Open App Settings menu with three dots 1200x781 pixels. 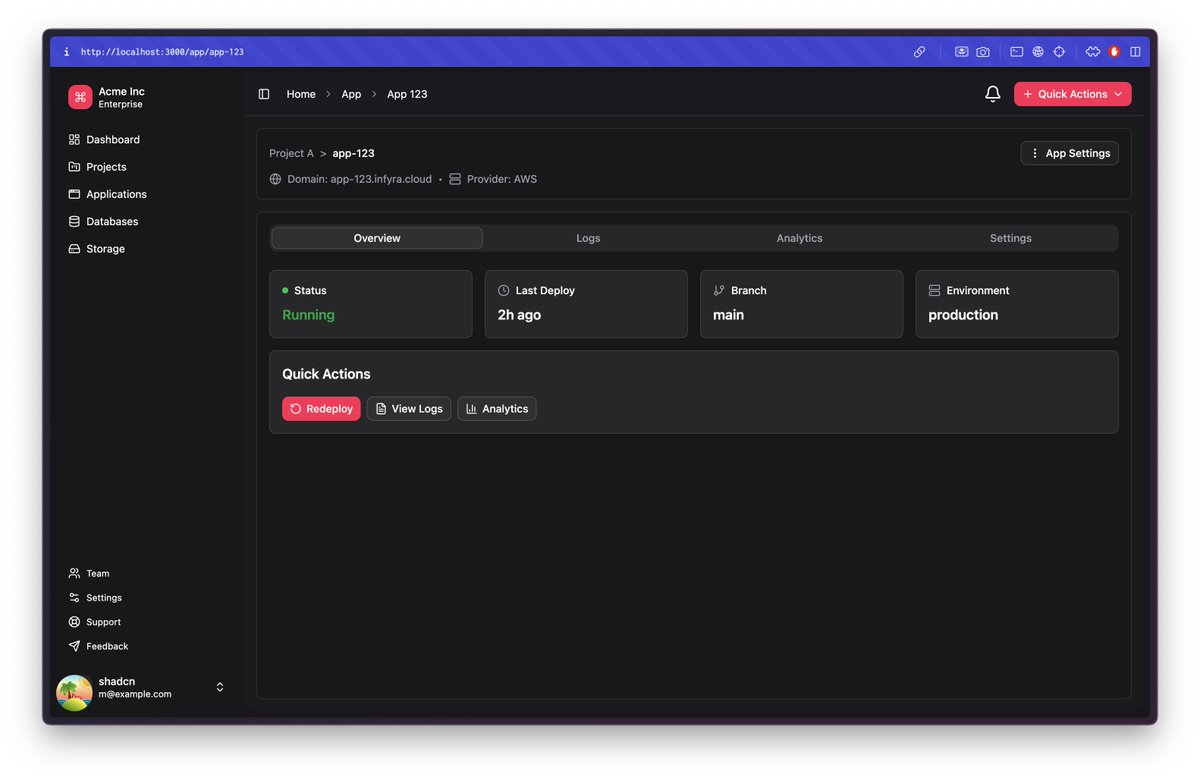1069,153
